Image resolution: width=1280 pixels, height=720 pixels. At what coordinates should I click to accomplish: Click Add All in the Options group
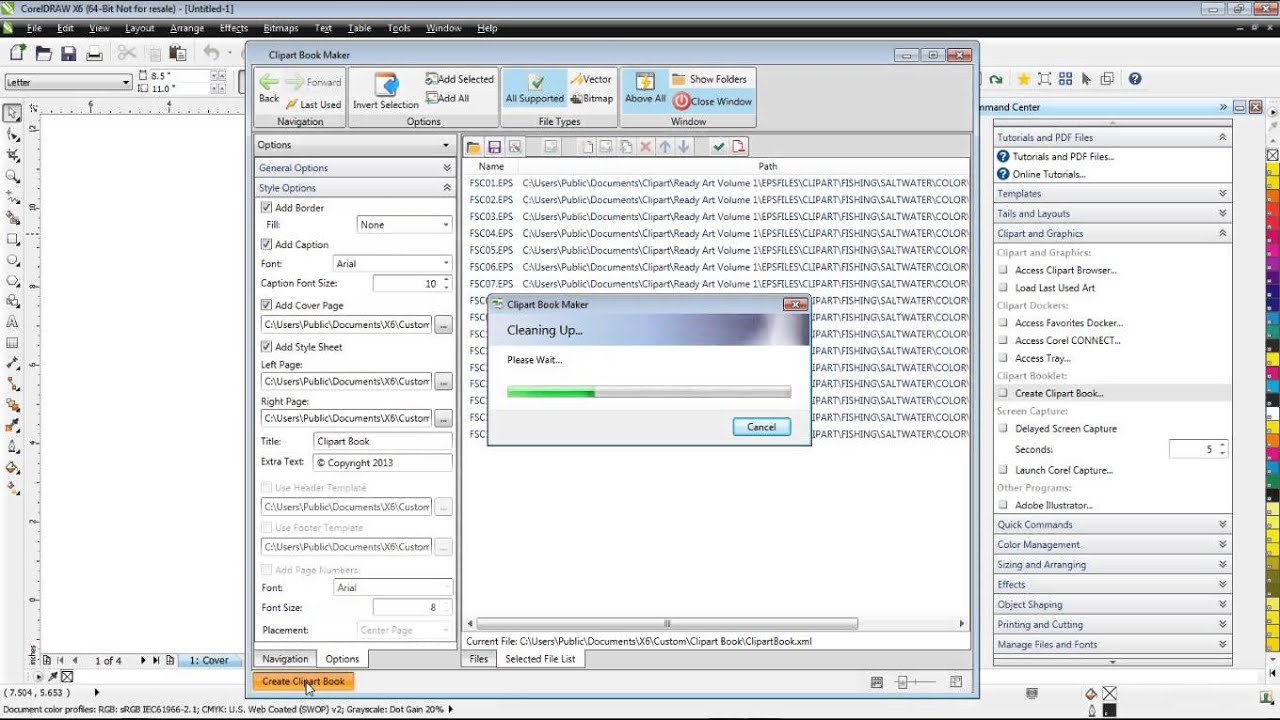pos(447,98)
